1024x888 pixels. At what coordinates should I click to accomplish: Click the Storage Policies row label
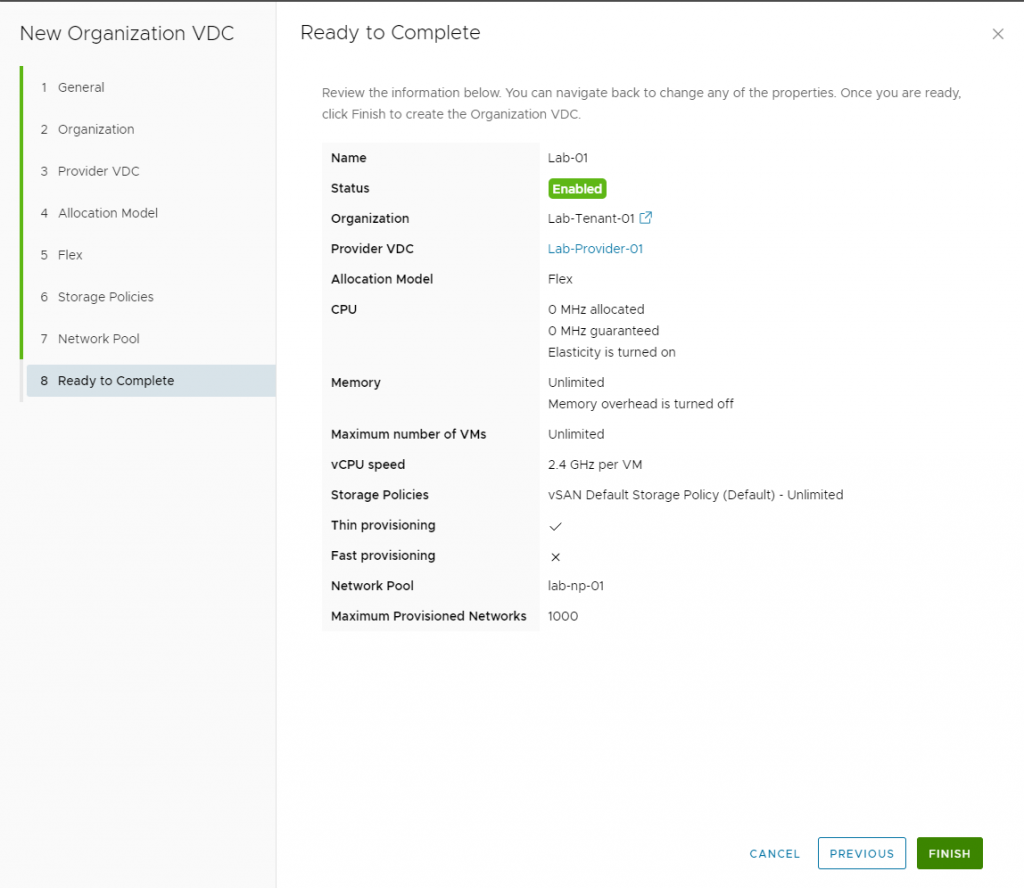(380, 495)
